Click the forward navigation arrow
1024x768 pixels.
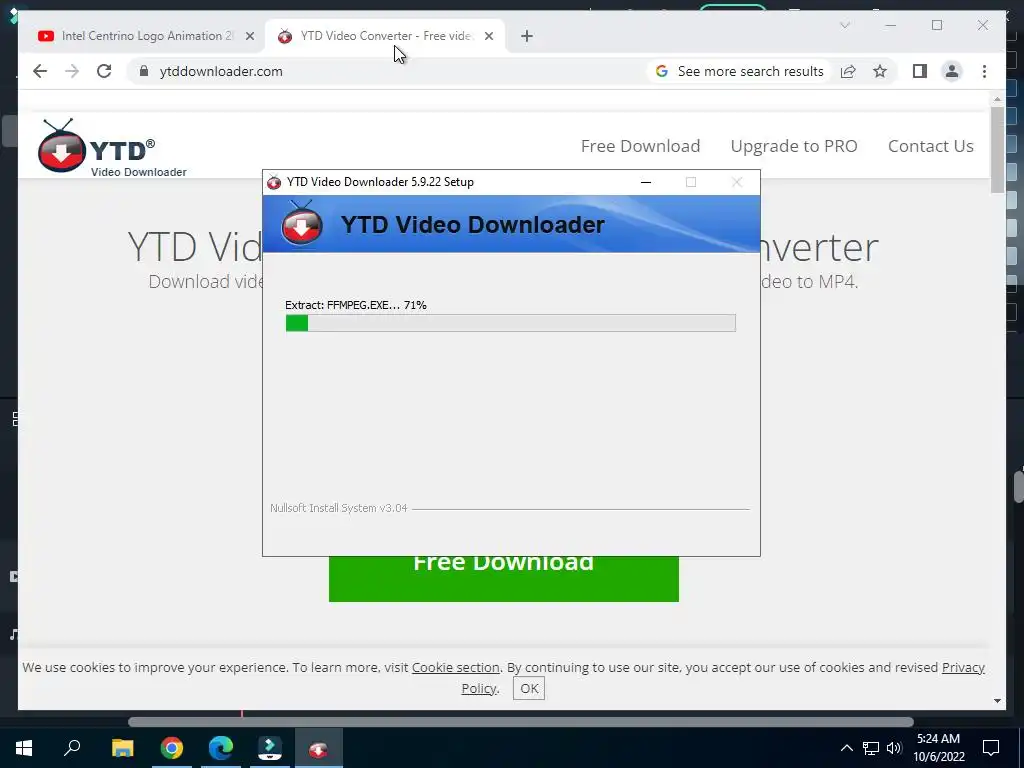pos(72,71)
